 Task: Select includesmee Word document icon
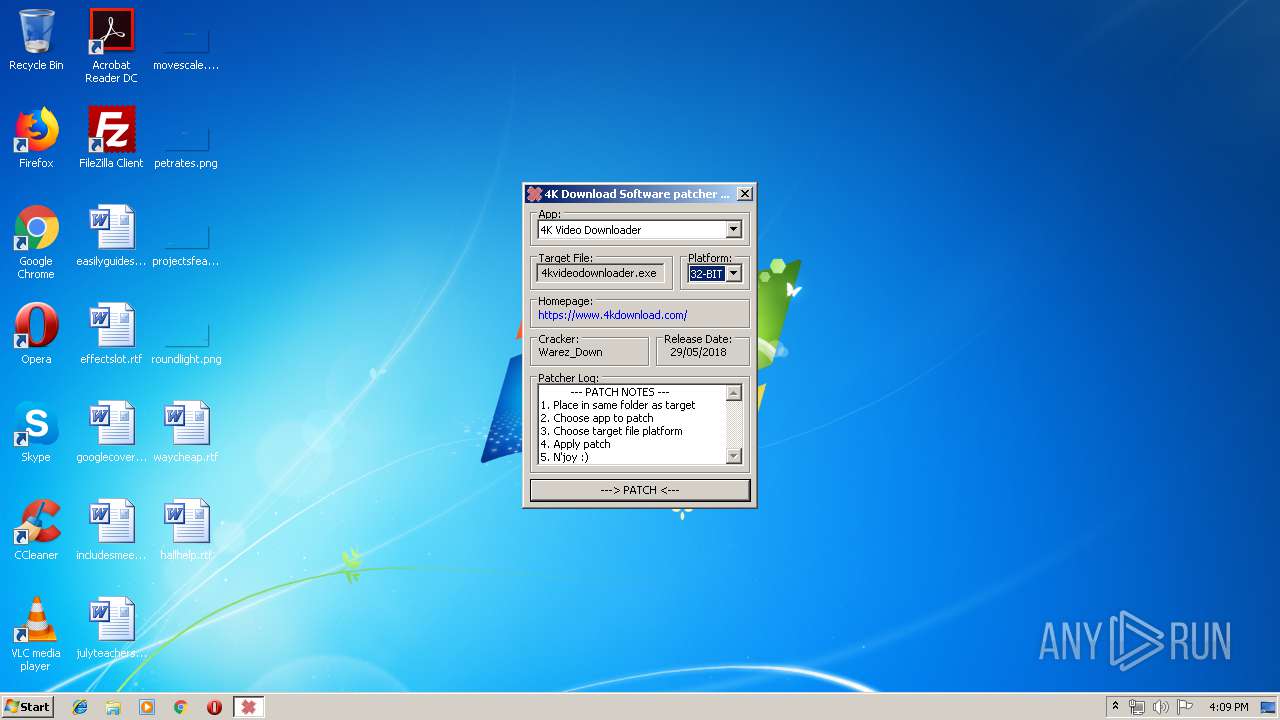[111, 530]
